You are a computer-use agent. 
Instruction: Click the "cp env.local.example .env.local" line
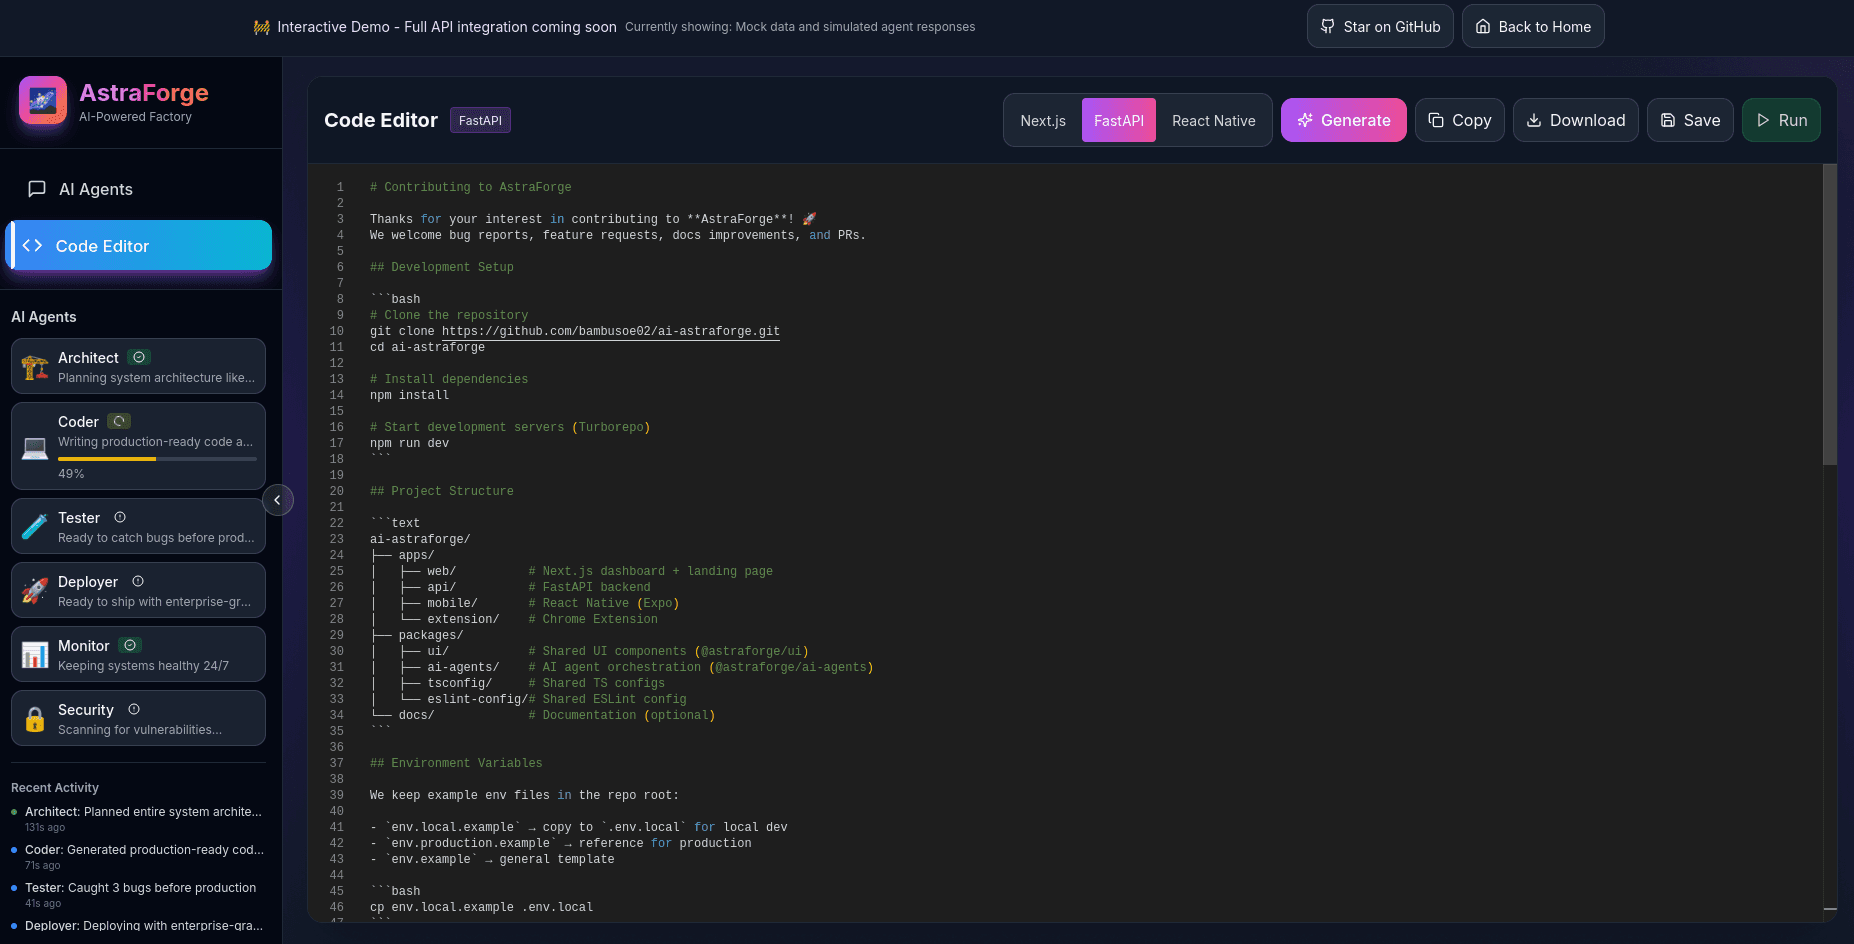pyautogui.click(x=481, y=907)
